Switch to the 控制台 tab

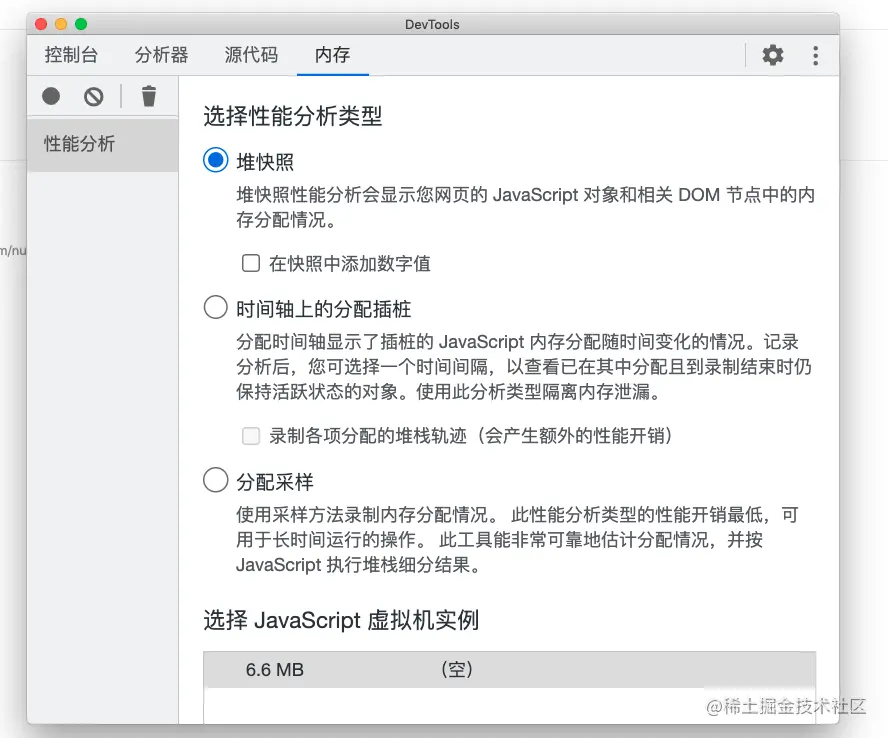(x=71, y=55)
